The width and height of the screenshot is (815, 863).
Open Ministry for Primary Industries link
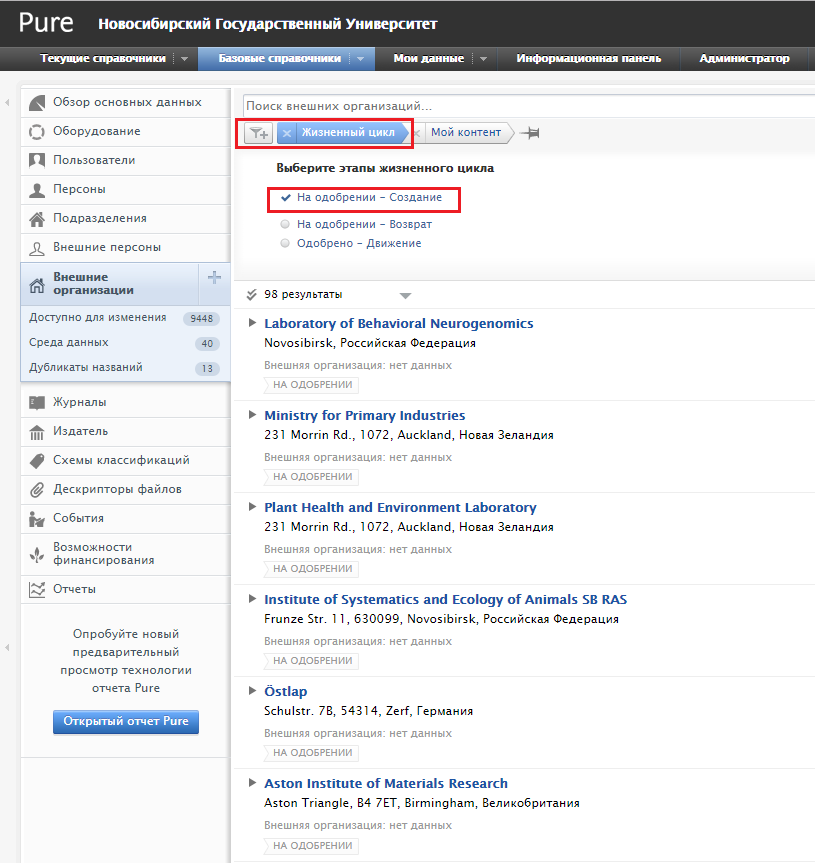pos(364,415)
